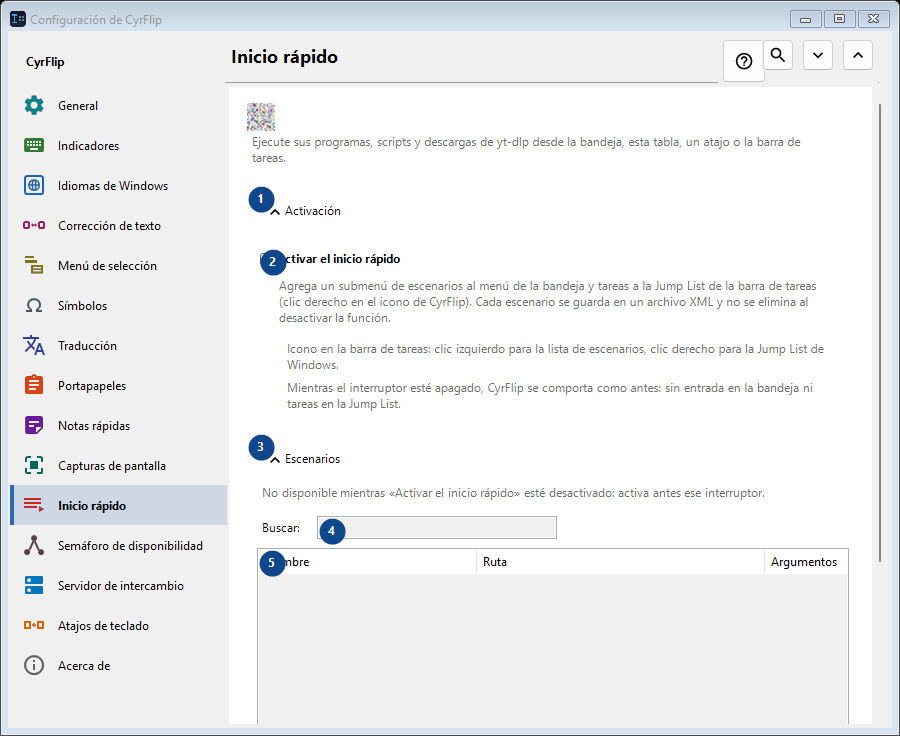Viewport: 900px width, 736px height.
Task: Click into the Buscar search field
Action: (x=437, y=528)
